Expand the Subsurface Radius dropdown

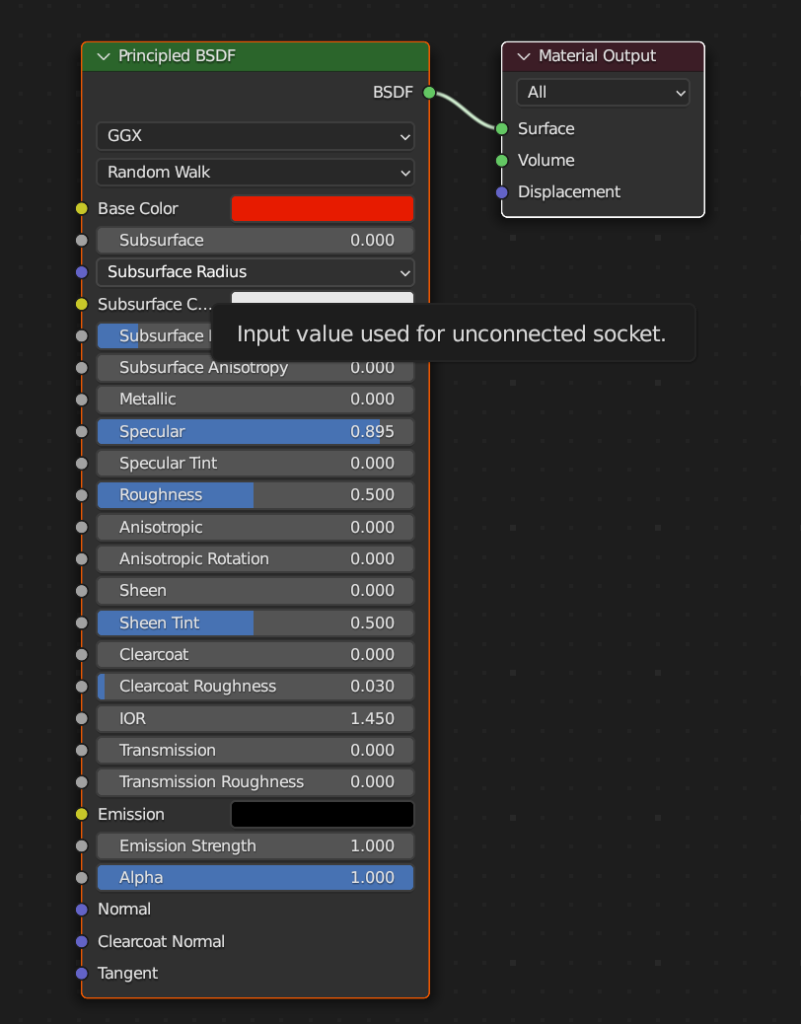tap(255, 272)
